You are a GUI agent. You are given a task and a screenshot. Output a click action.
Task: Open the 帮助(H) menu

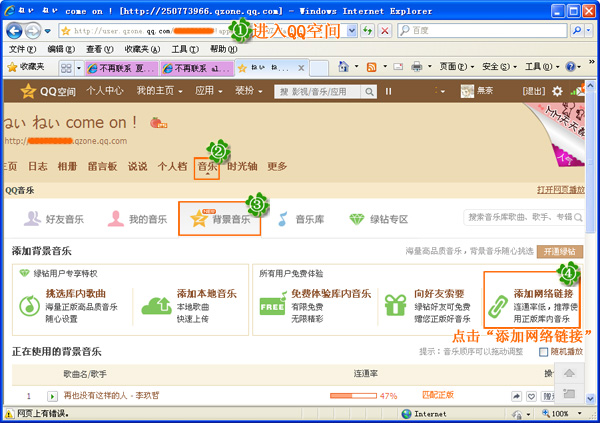[x=223, y=49]
